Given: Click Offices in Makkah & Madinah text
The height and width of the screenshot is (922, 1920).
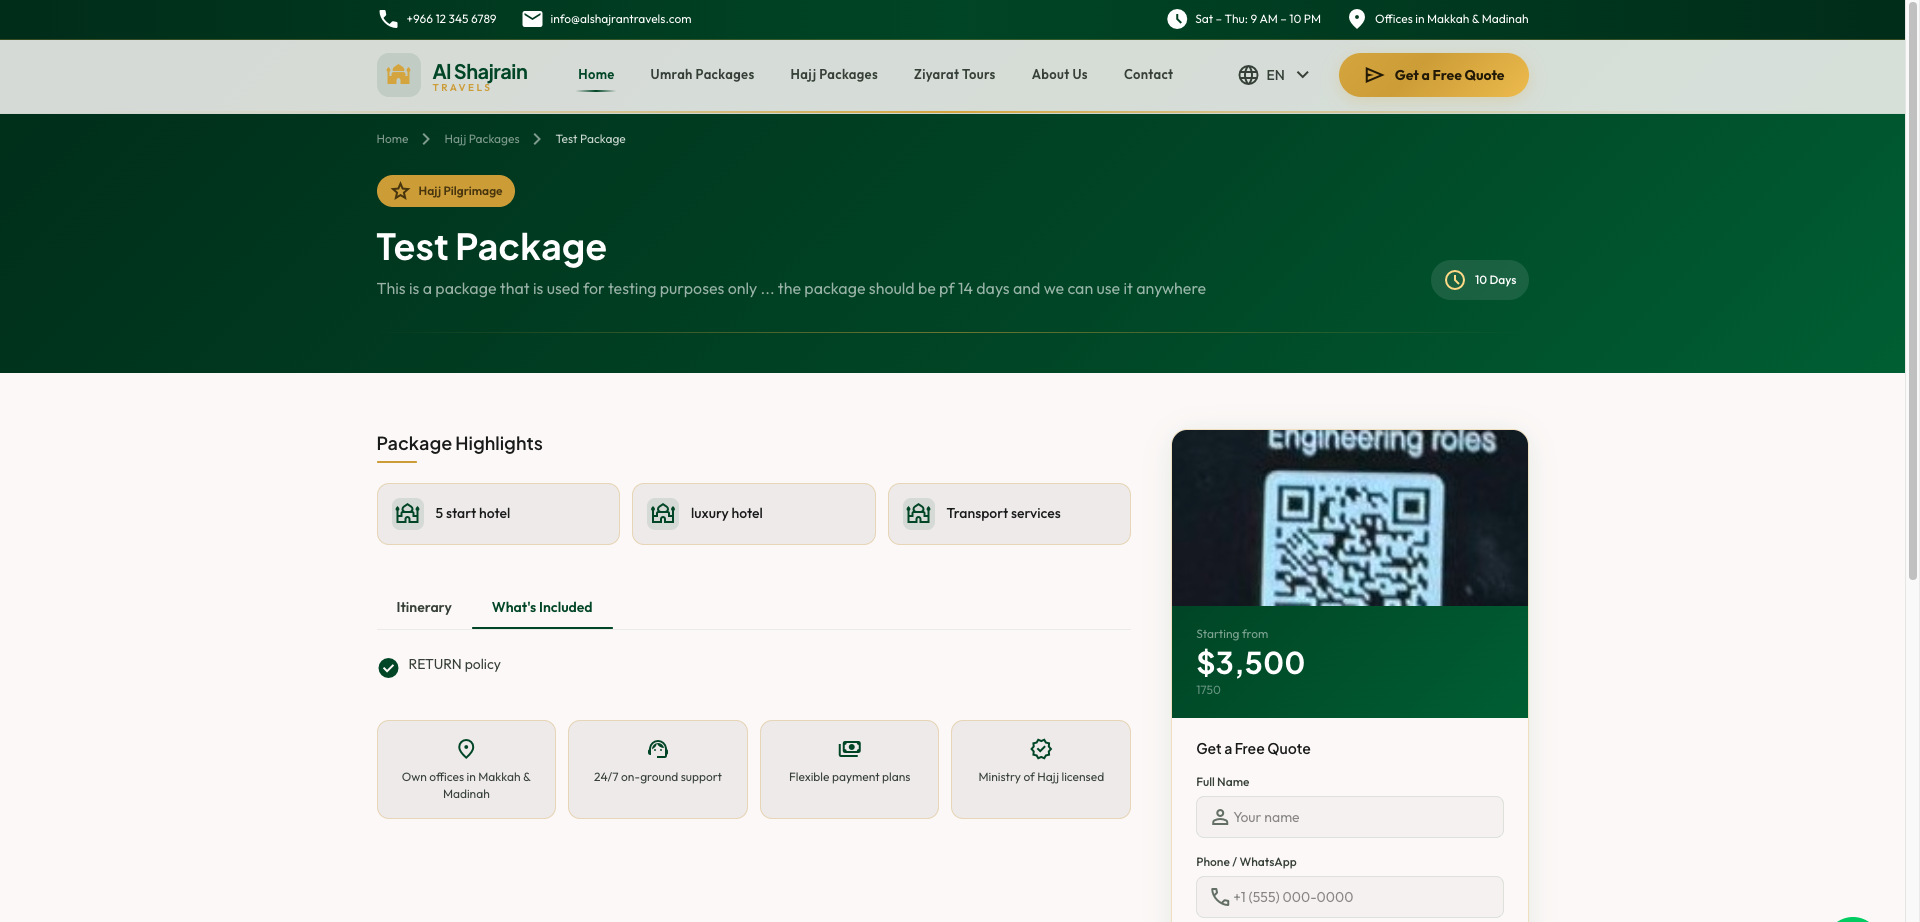Looking at the screenshot, I should point(1451,19).
